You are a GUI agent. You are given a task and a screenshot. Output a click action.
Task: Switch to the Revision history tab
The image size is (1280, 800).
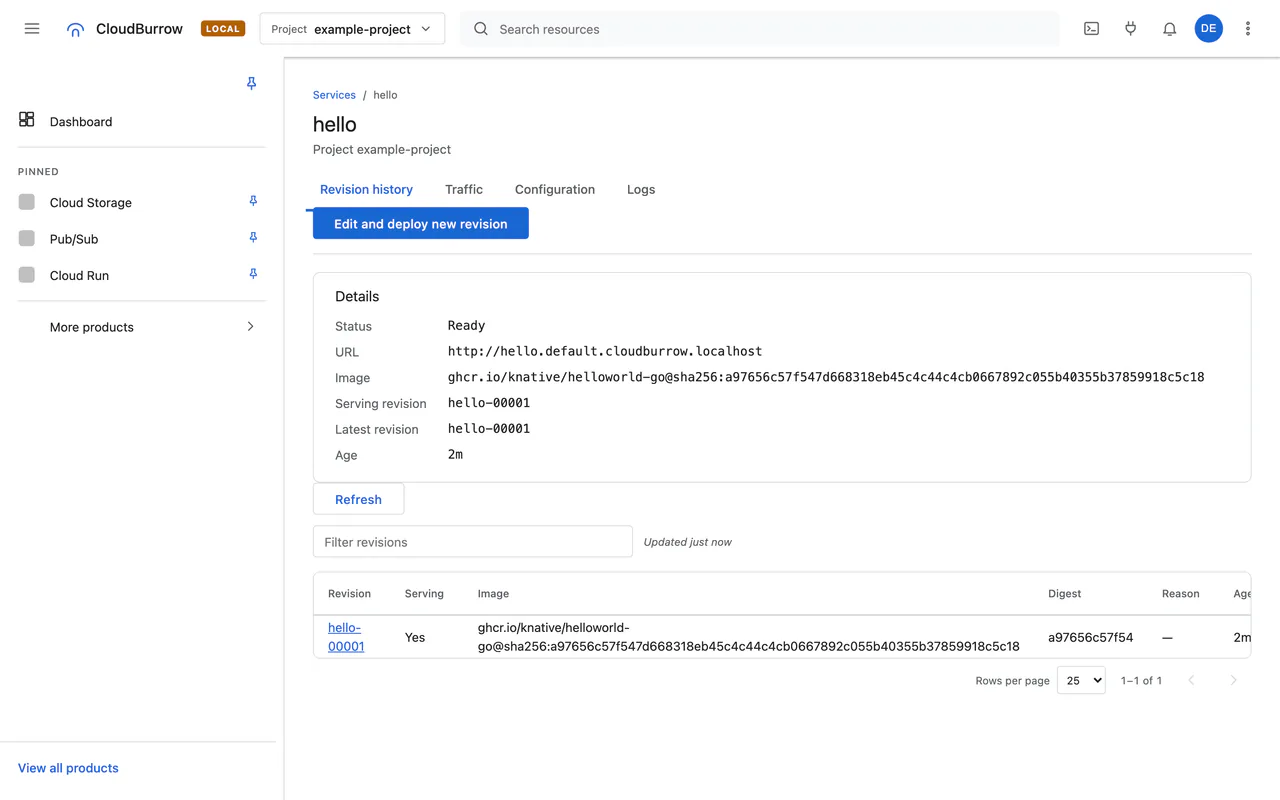[366, 189]
